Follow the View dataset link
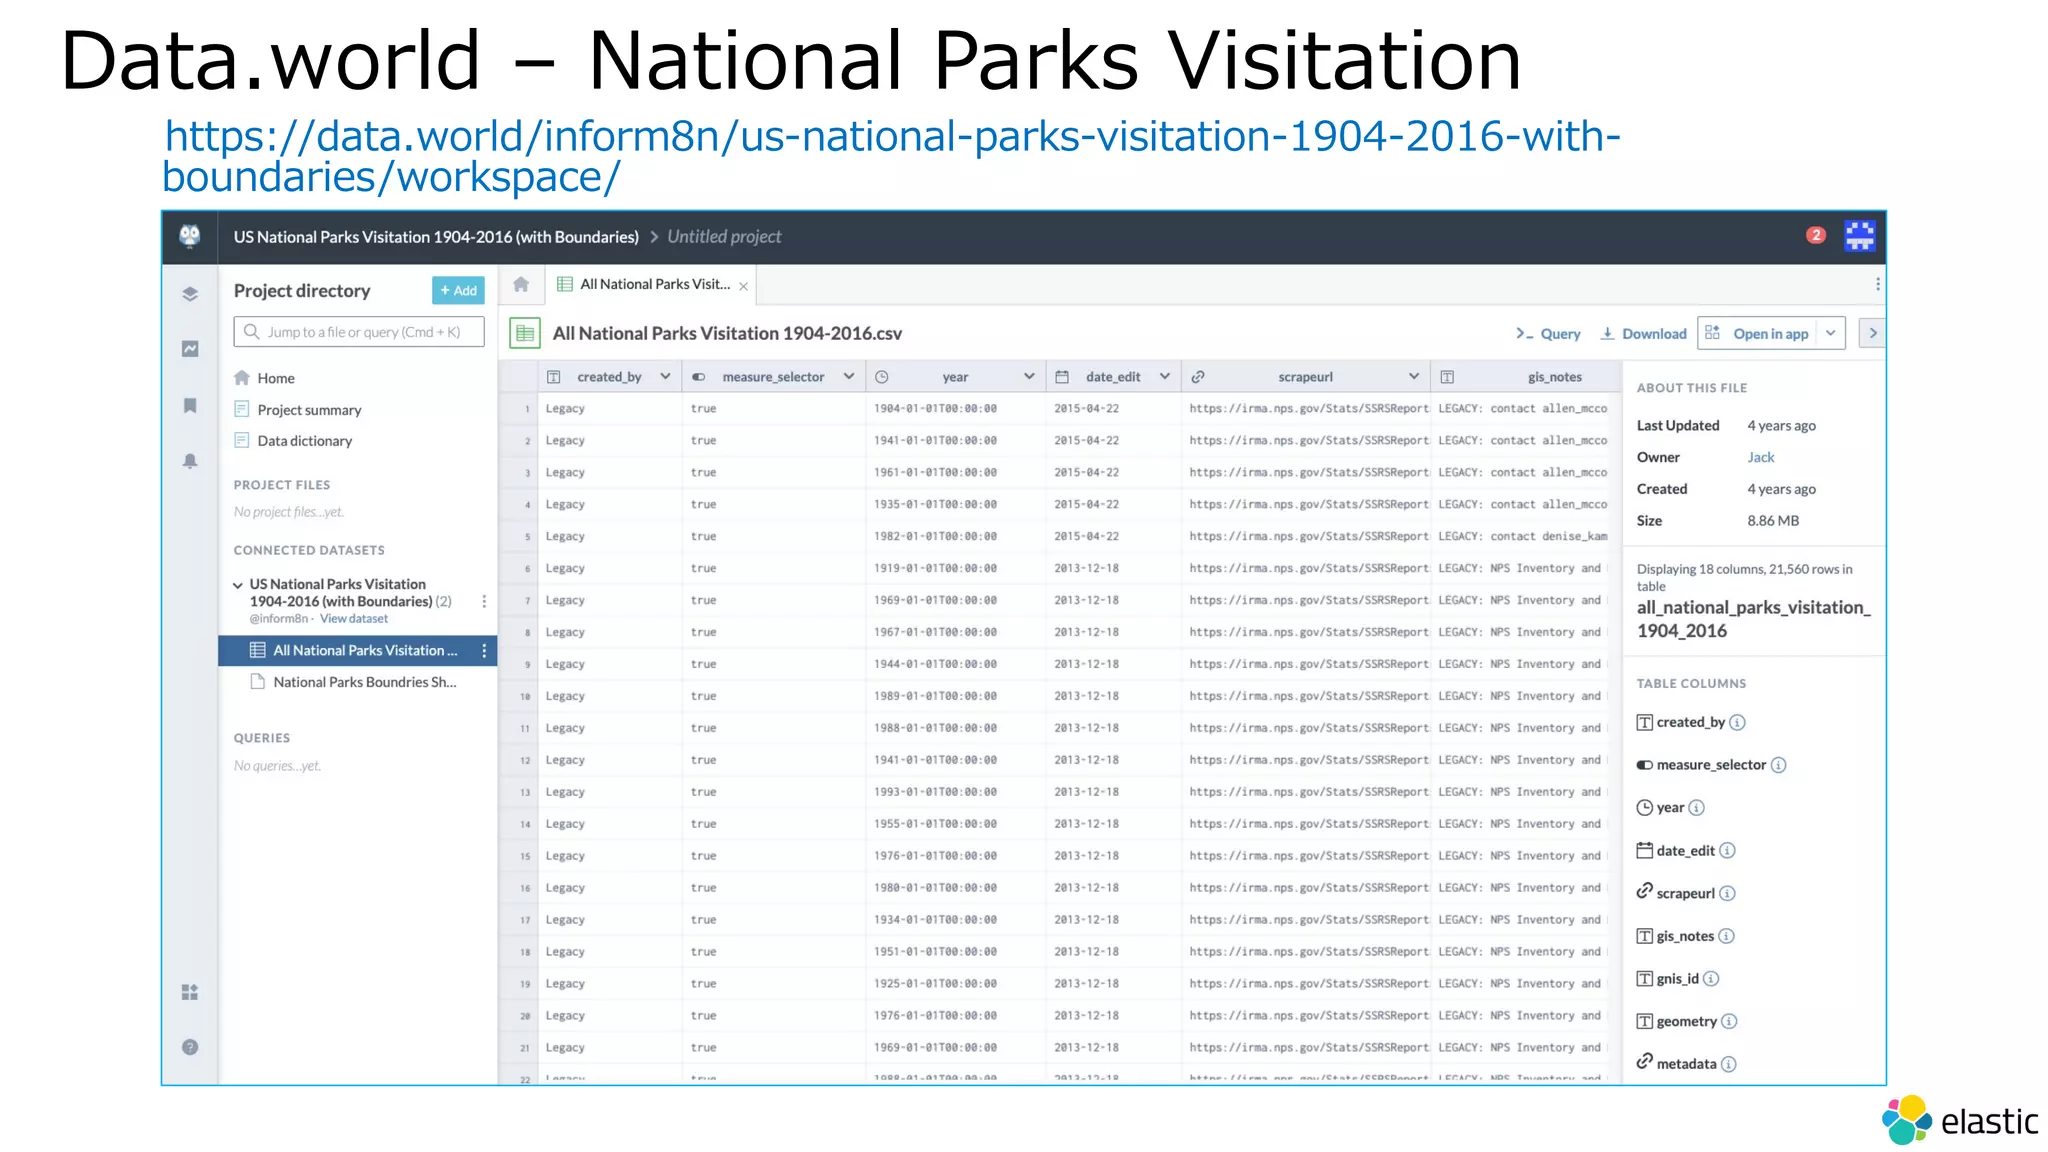Image resolution: width=2048 pixels, height=1152 pixels. [354, 619]
